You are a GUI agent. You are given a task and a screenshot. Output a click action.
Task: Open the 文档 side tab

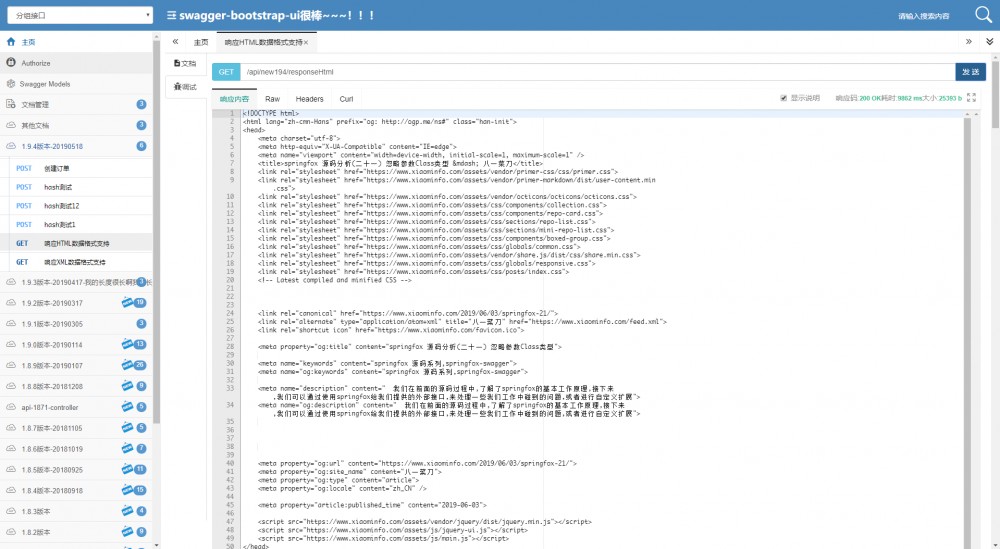(185, 63)
